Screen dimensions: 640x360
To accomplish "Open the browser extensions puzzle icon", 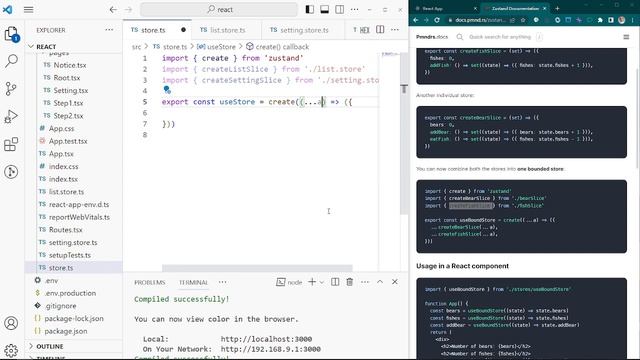I will pos(600,20).
